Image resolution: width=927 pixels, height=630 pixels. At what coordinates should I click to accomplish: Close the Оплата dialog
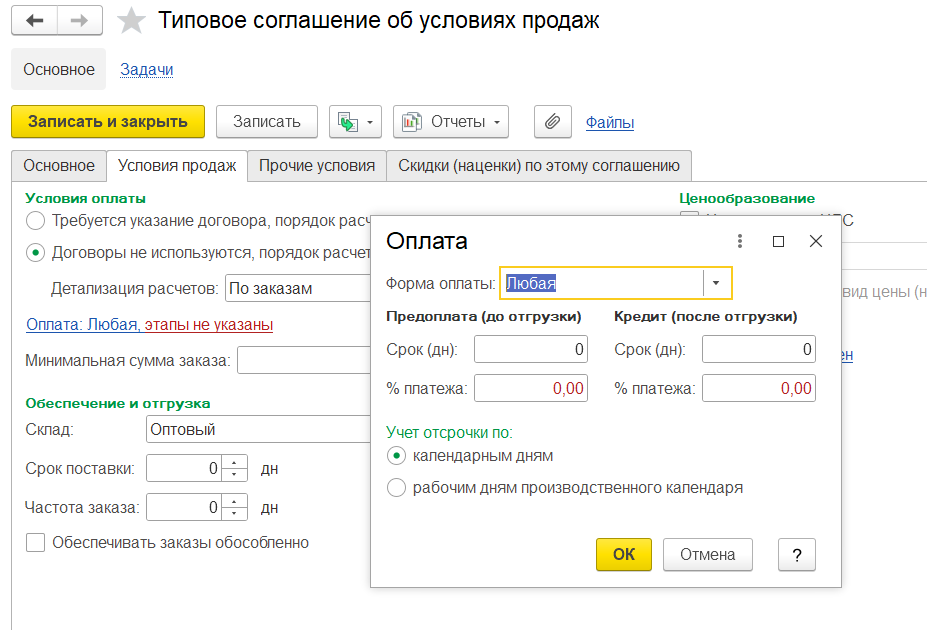coord(816,241)
